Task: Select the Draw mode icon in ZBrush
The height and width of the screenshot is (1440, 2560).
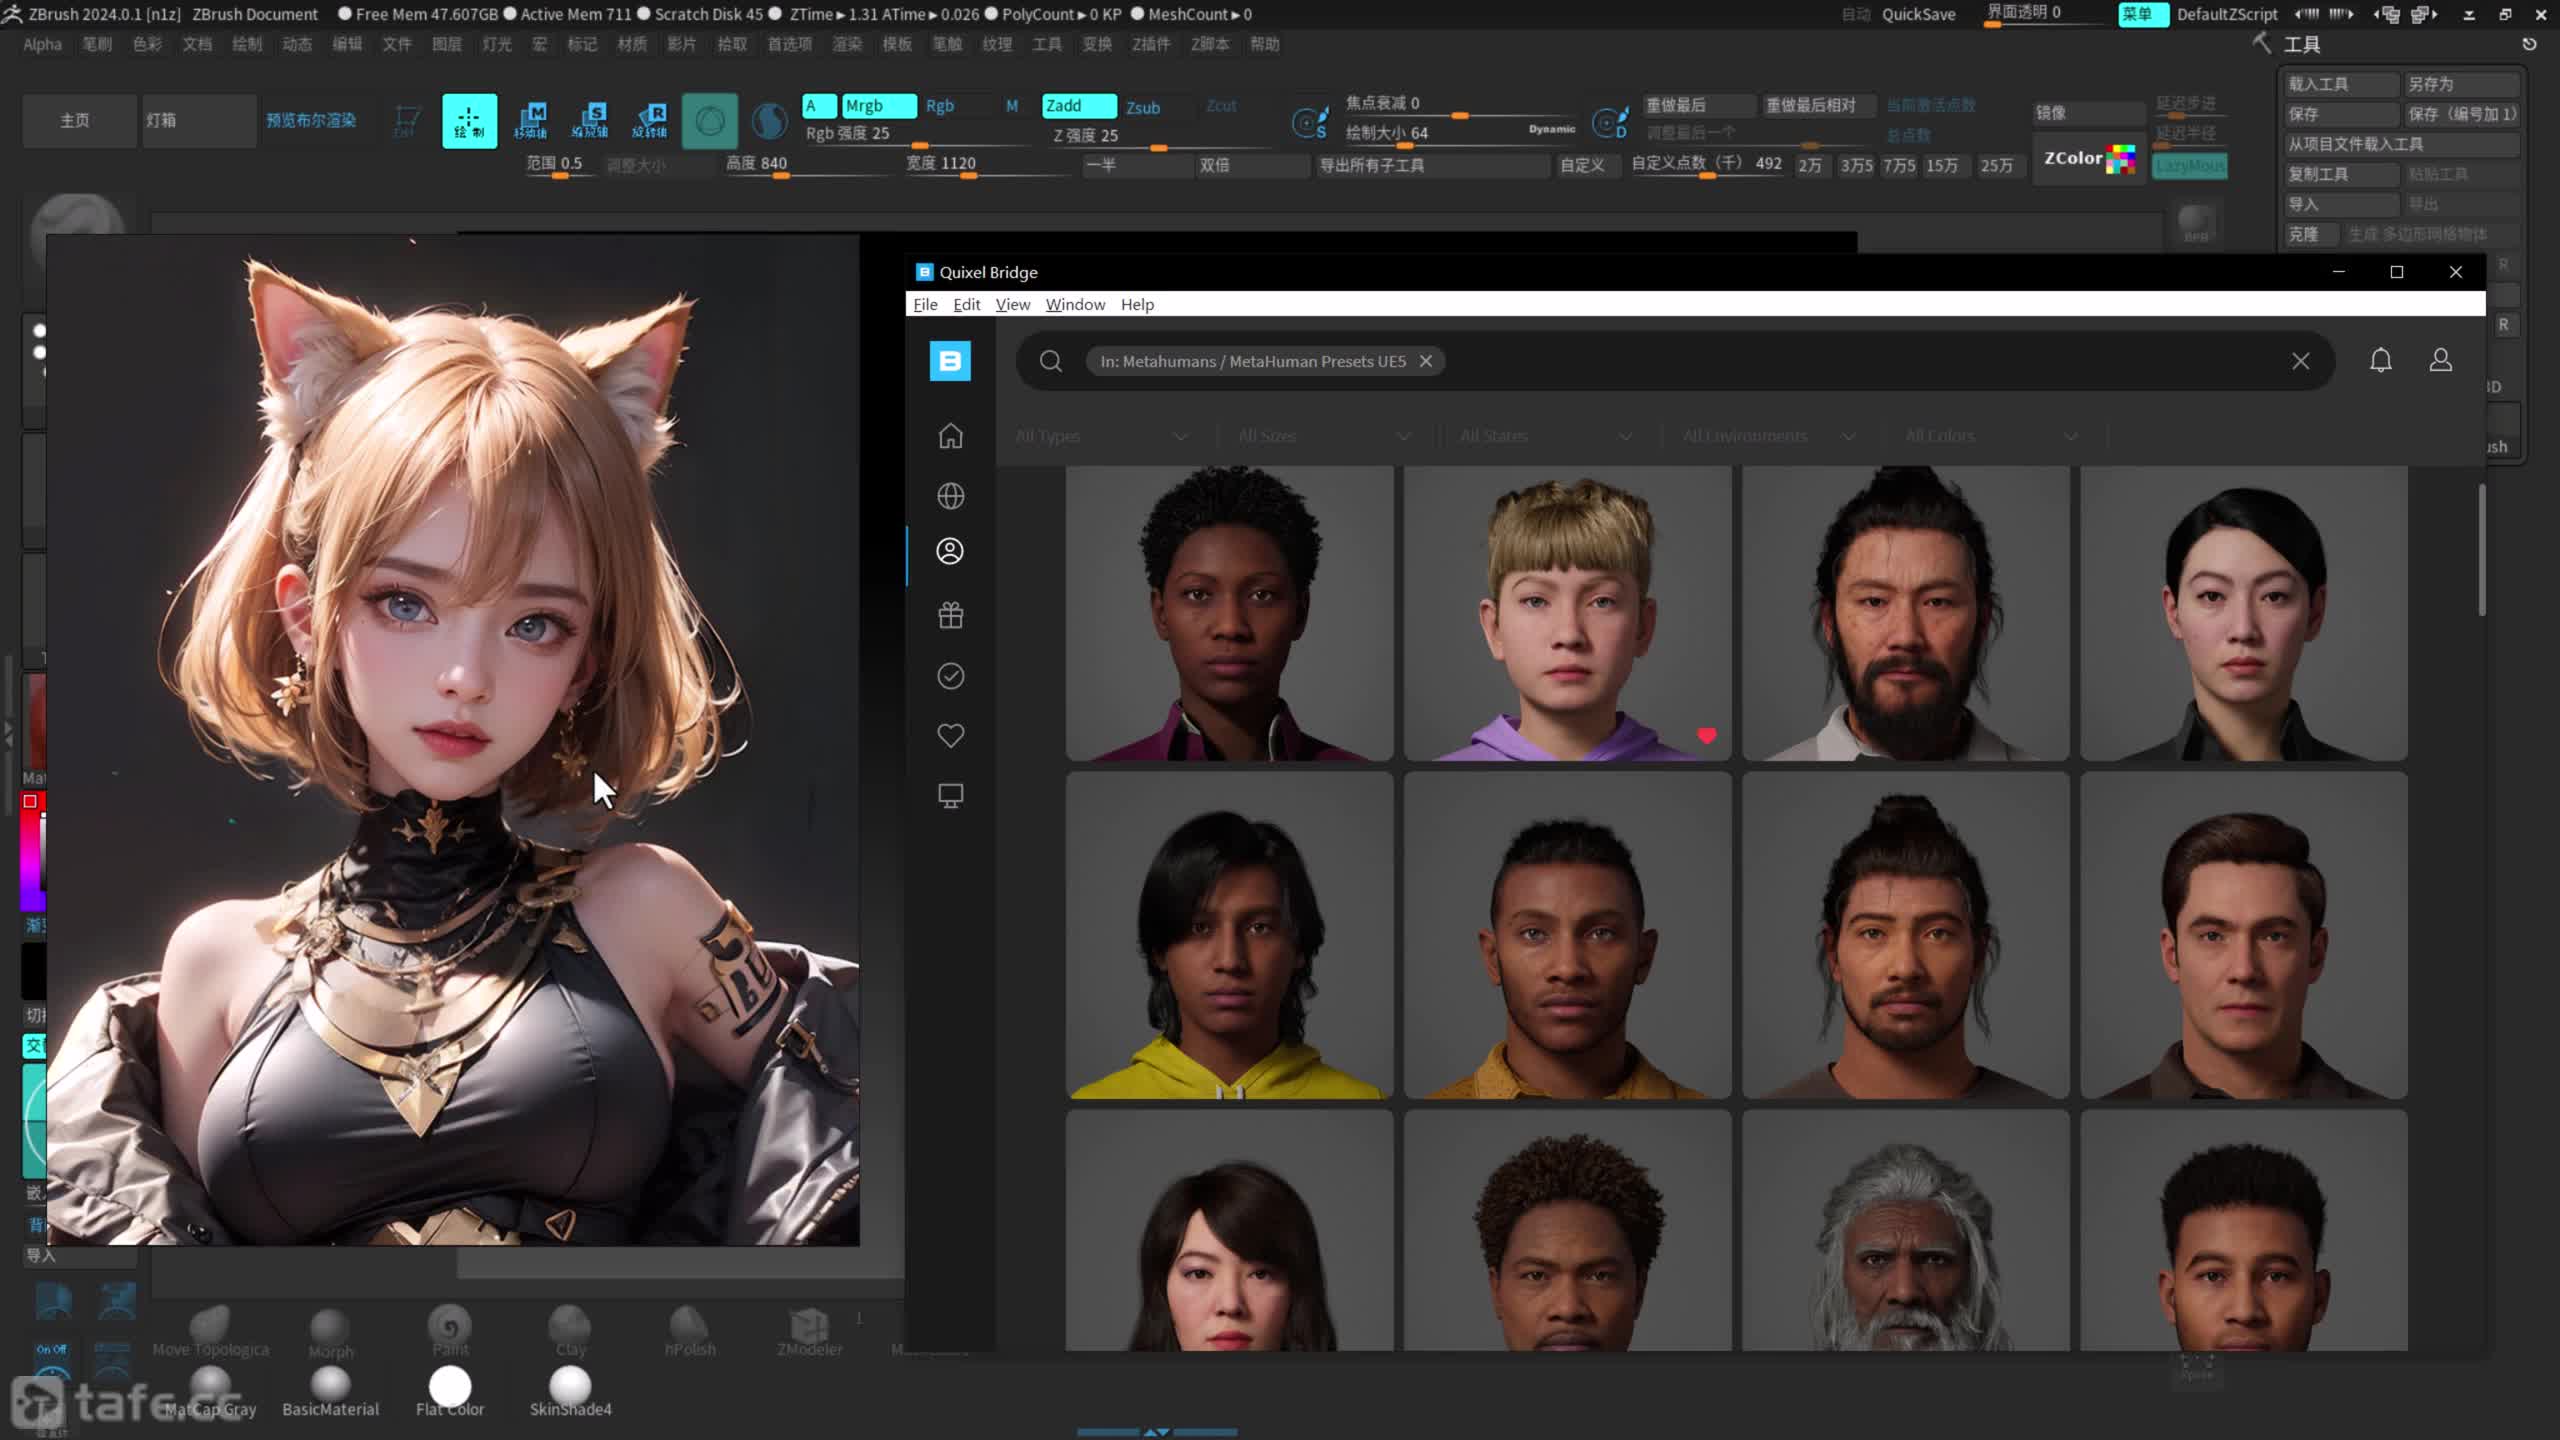Action: click(469, 121)
